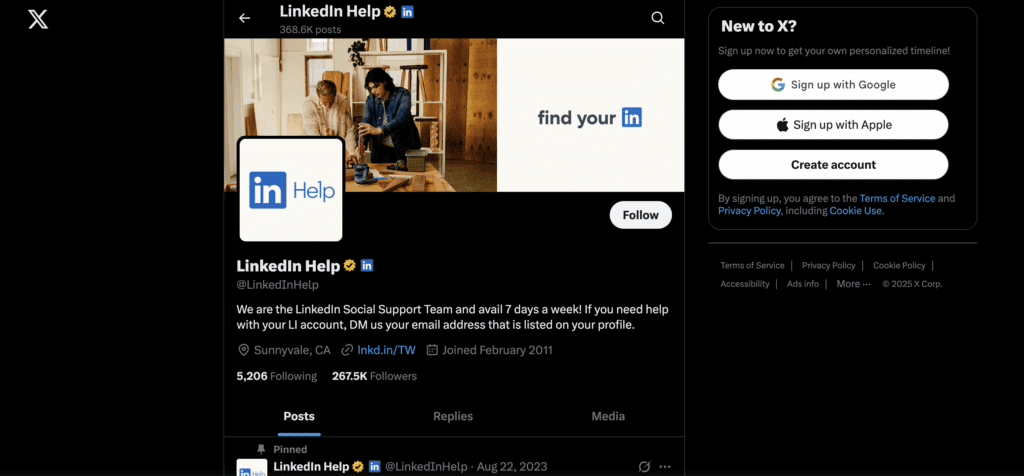This screenshot has height=476, width=1024.
Task: Expand the More footer menu
Action: point(854,284)
